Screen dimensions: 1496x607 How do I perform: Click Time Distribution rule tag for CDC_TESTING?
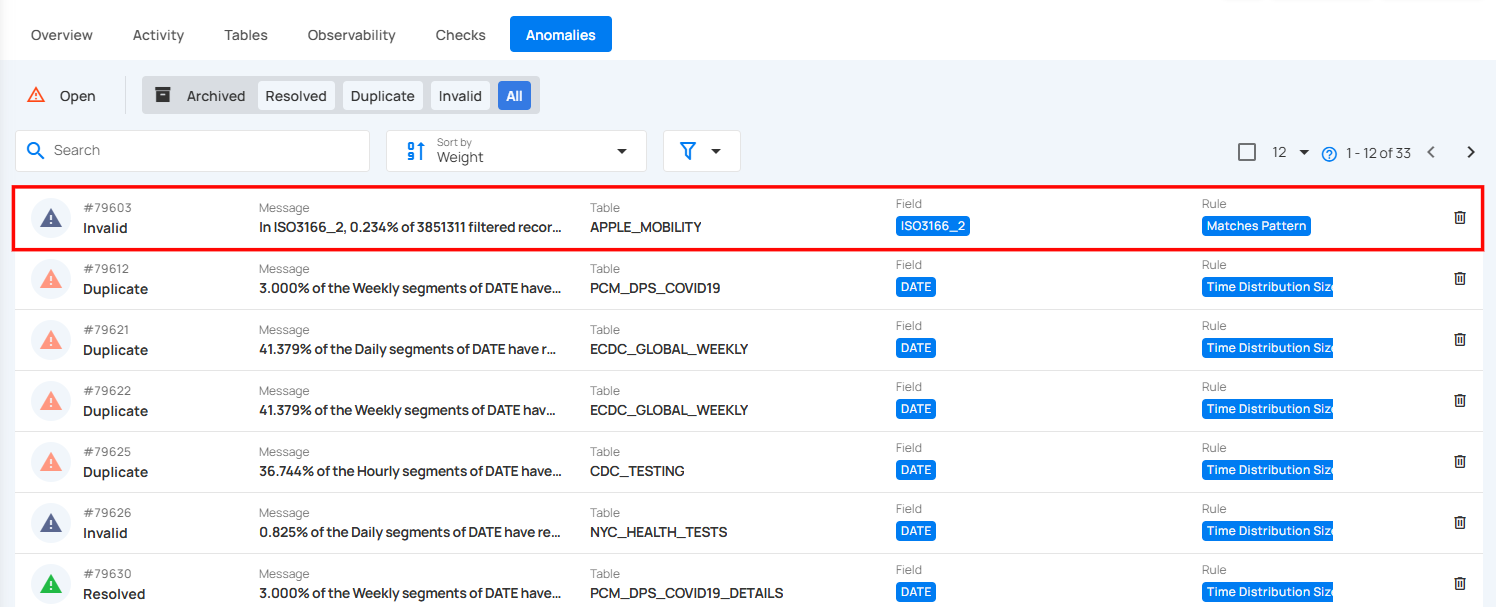(x=1267, y=470)
